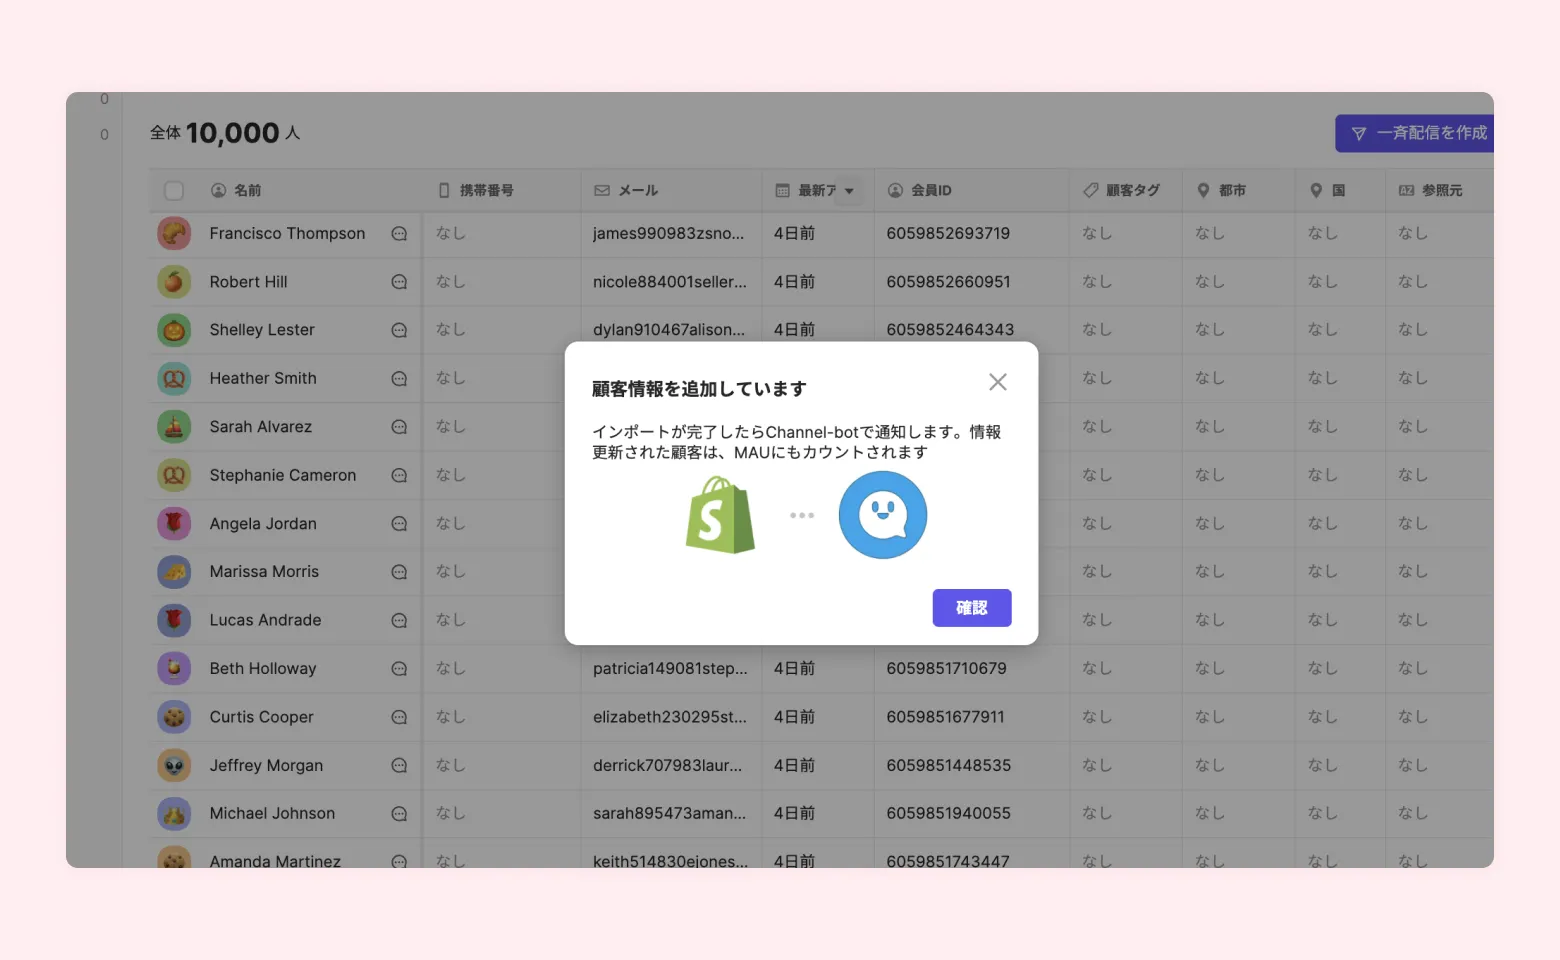Open chat icon for Robert Hill

(399, 282)
